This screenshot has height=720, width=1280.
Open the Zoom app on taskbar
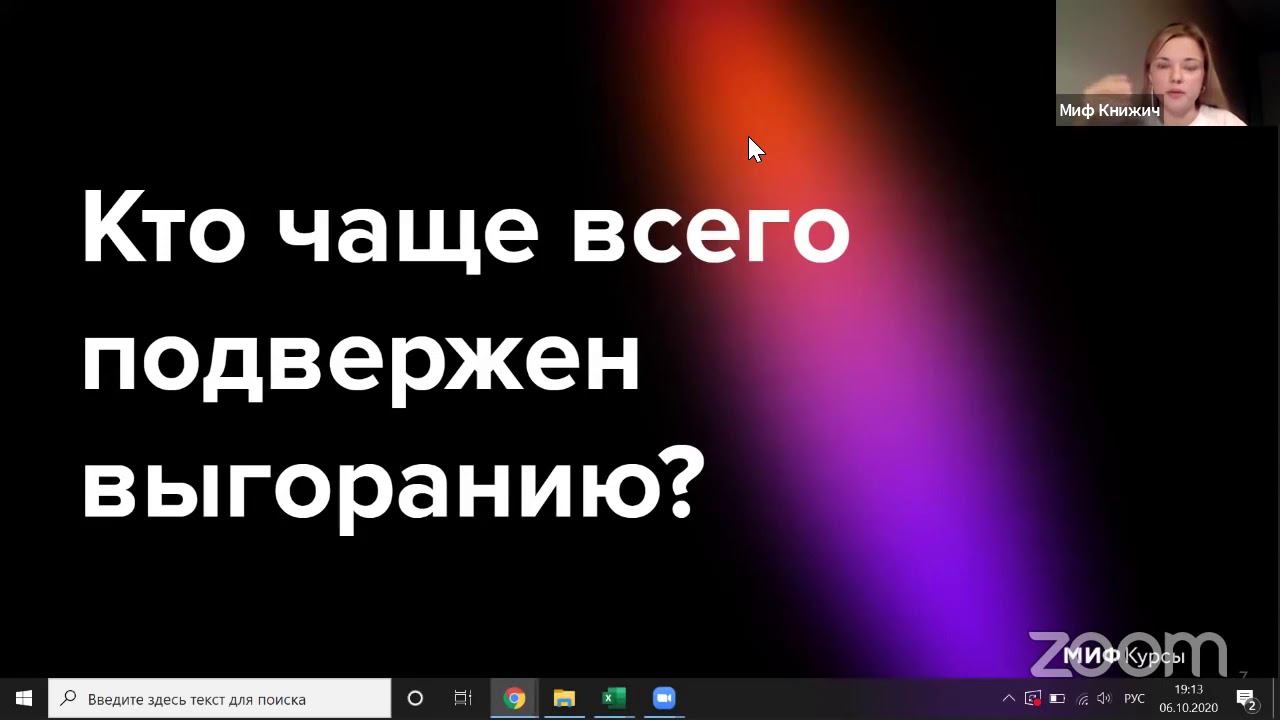pyautogui.click(x=664, y=698)
